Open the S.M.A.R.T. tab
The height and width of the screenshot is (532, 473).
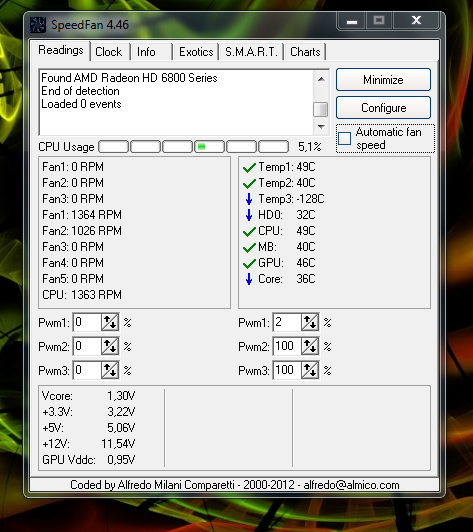251,52
